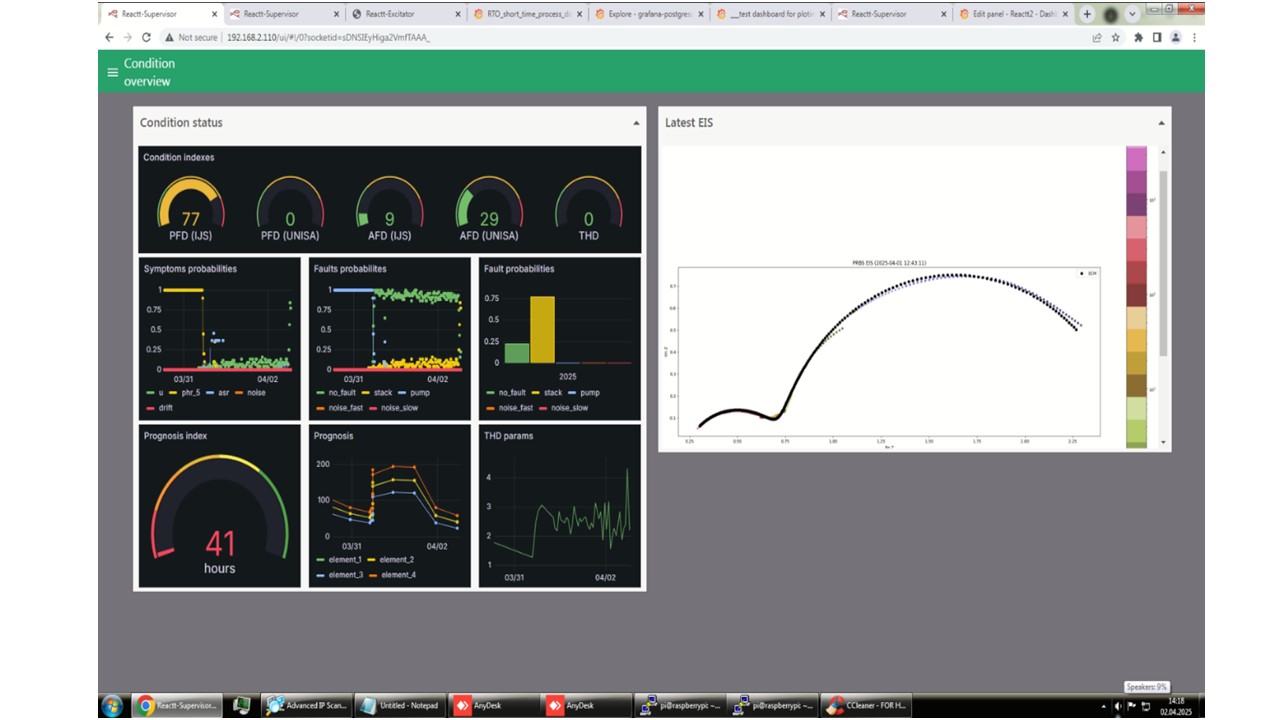Open the hamburger navigation menu
Image resolution: width=1280 pixels, height=720 pixels.
112,72
